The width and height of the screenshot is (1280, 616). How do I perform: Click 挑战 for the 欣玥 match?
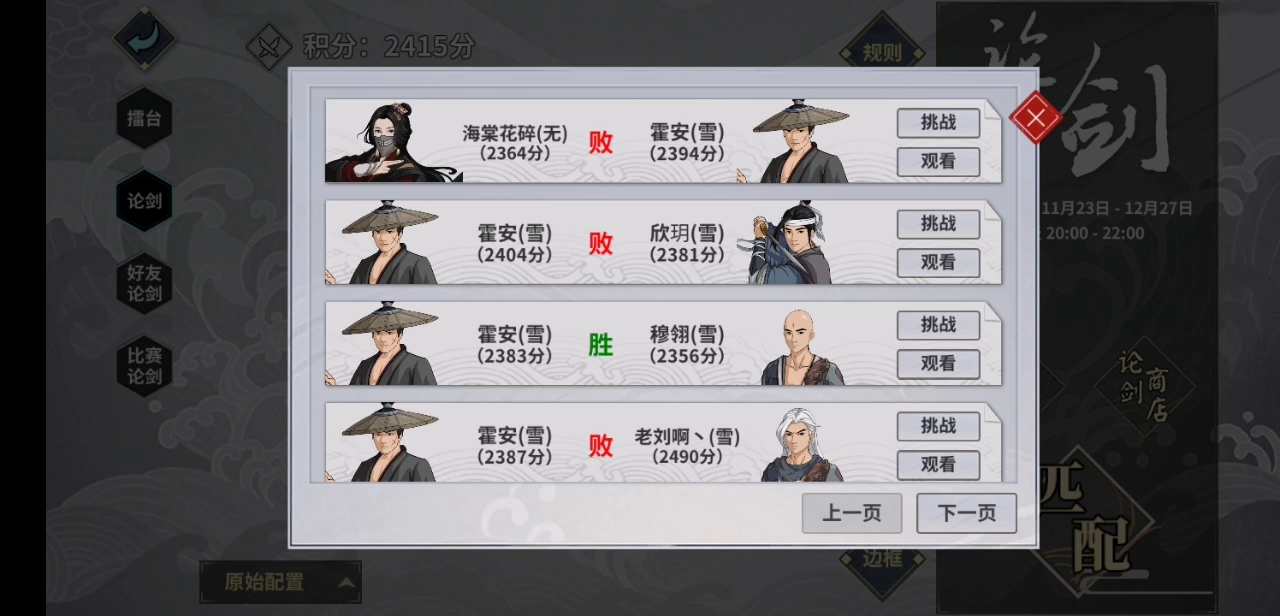[x=937, y=224]
